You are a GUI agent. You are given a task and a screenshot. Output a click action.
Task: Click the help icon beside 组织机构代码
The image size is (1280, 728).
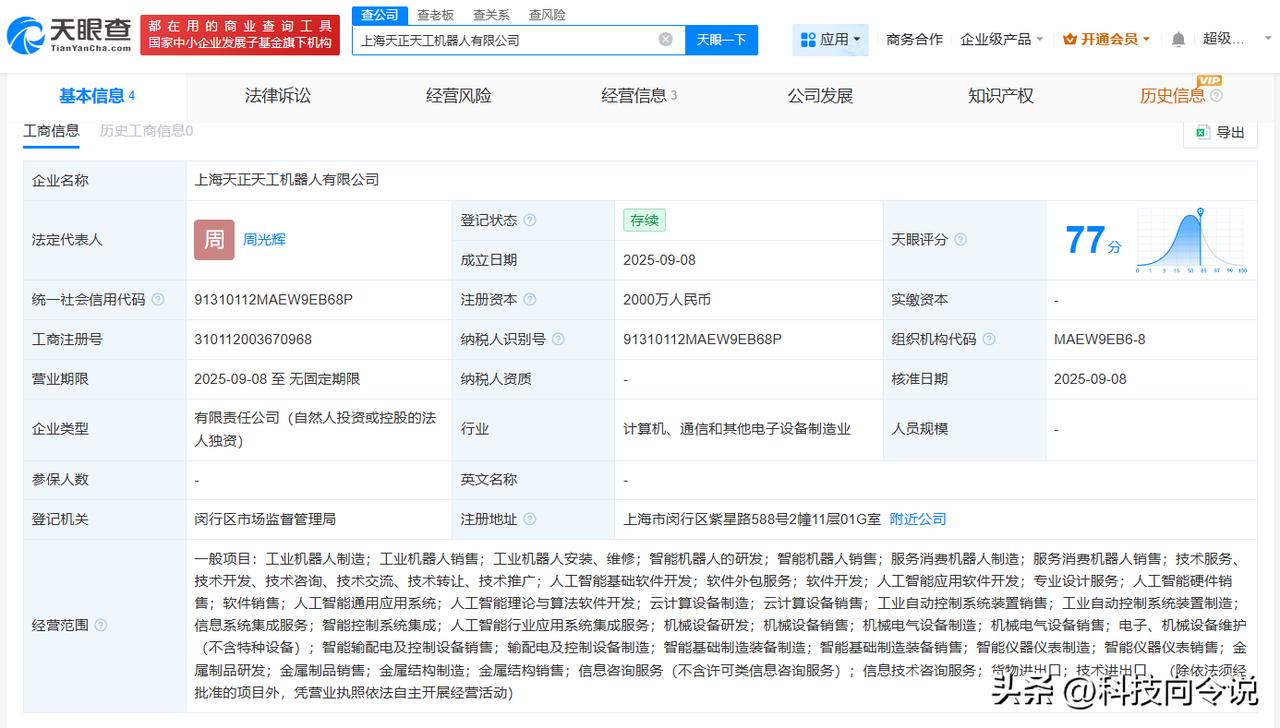tap(989, 339)
